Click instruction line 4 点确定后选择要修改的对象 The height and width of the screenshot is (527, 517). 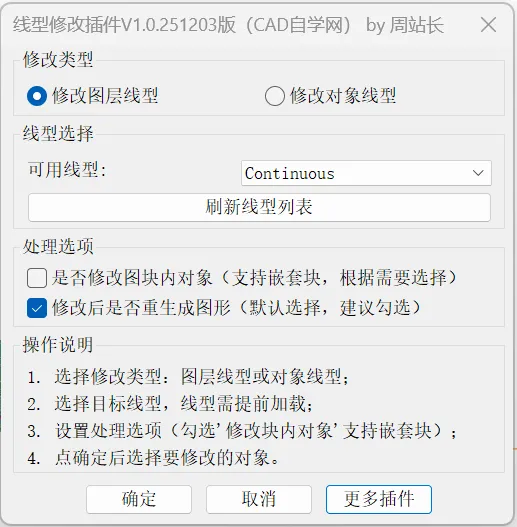click(x=154, y=458)
